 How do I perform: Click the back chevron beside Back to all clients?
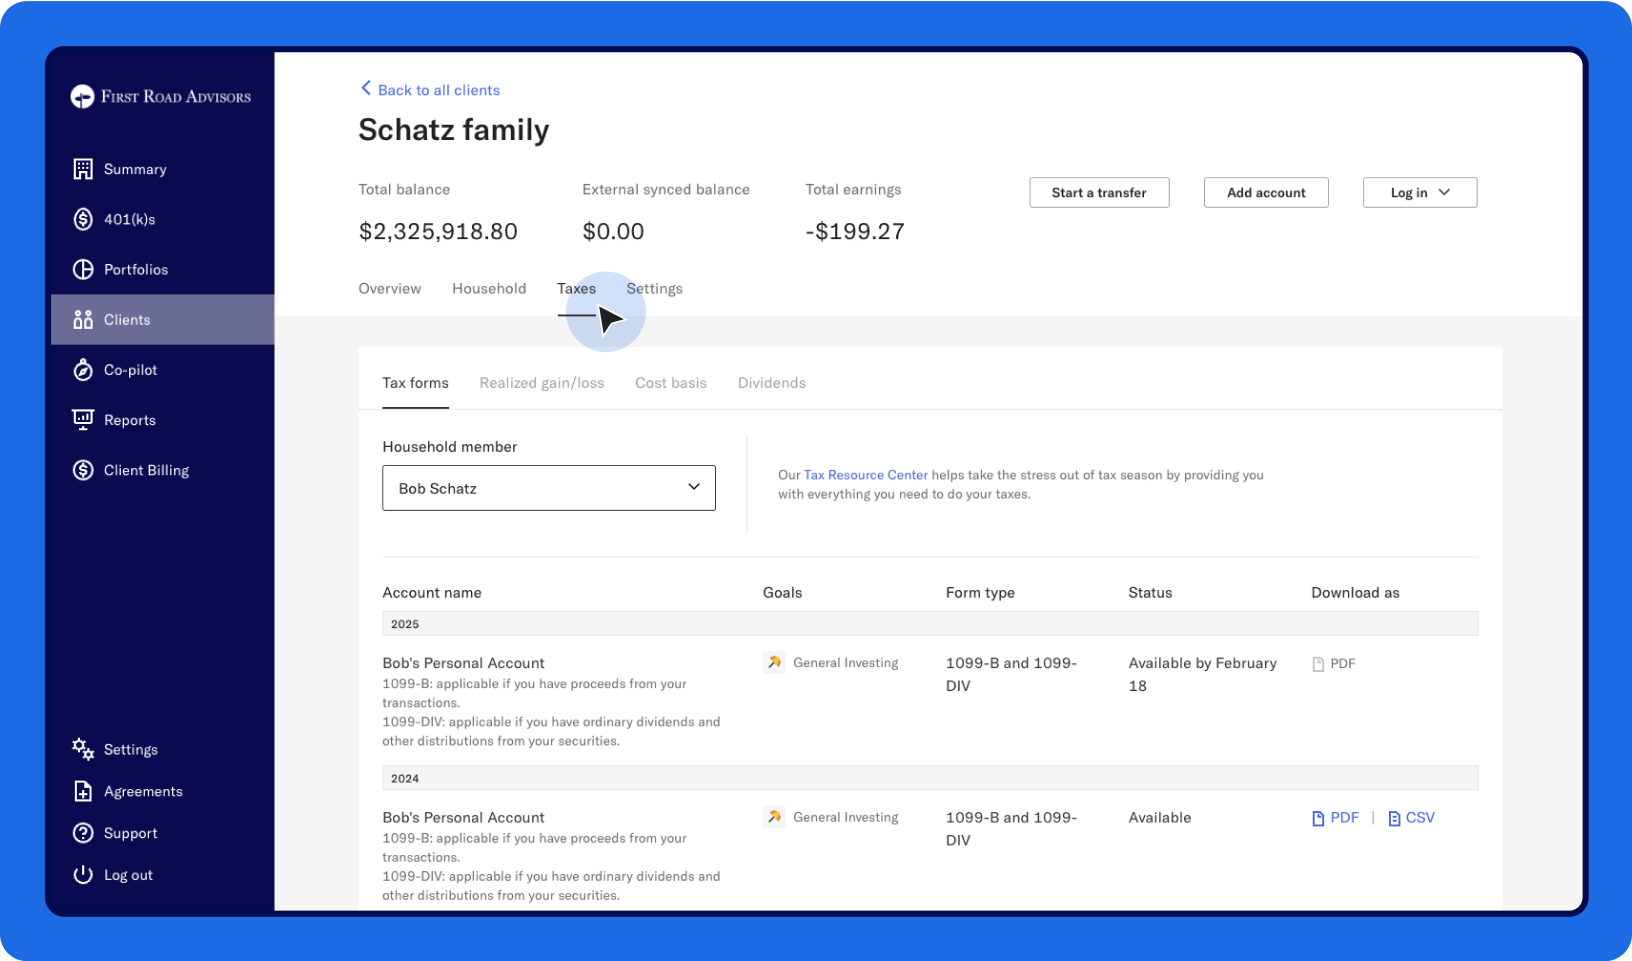click(x=366, y=88)
